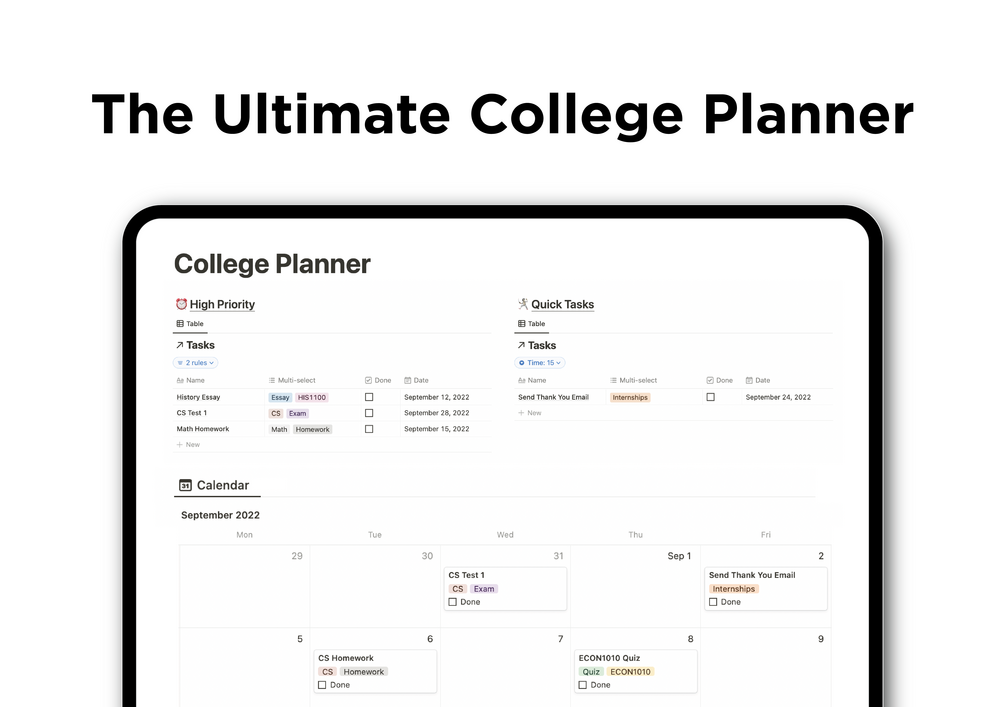Open the Quick Tasks heading link
Image resolution: width=1005 pixels, height=707 pixels.
pos(562,304)
